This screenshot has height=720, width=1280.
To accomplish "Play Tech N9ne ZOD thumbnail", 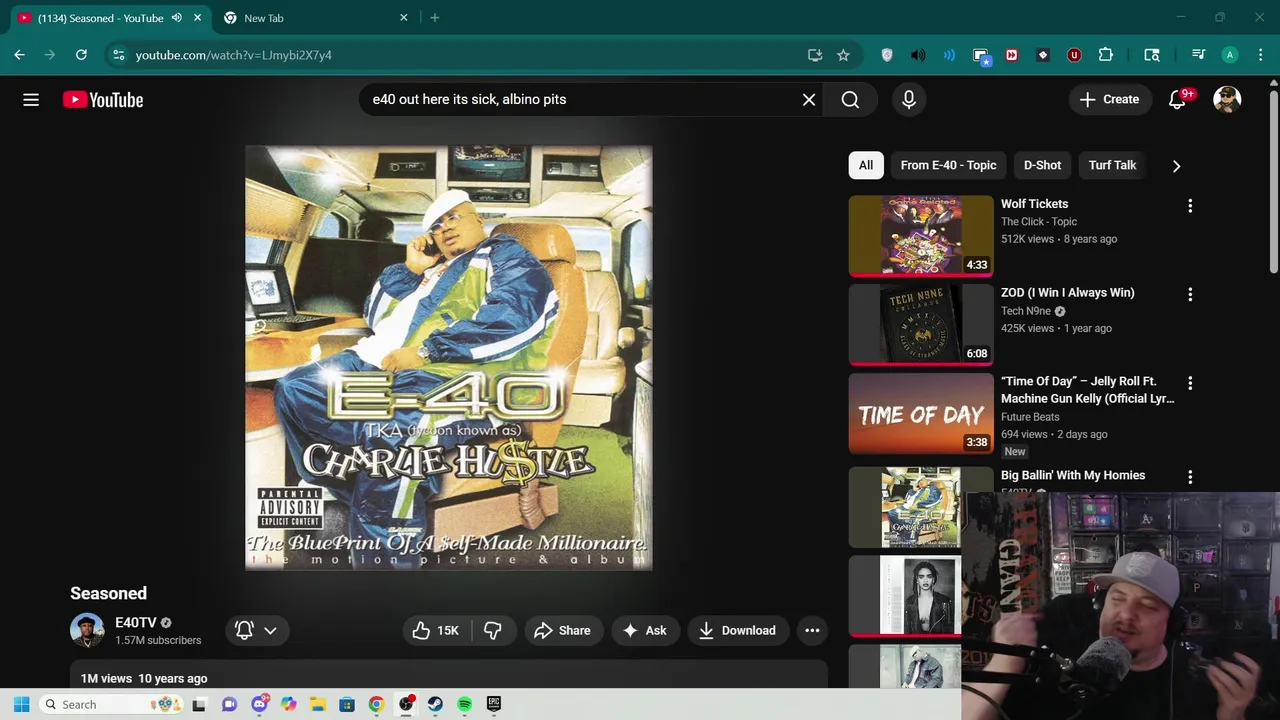I will click(921, 324).
